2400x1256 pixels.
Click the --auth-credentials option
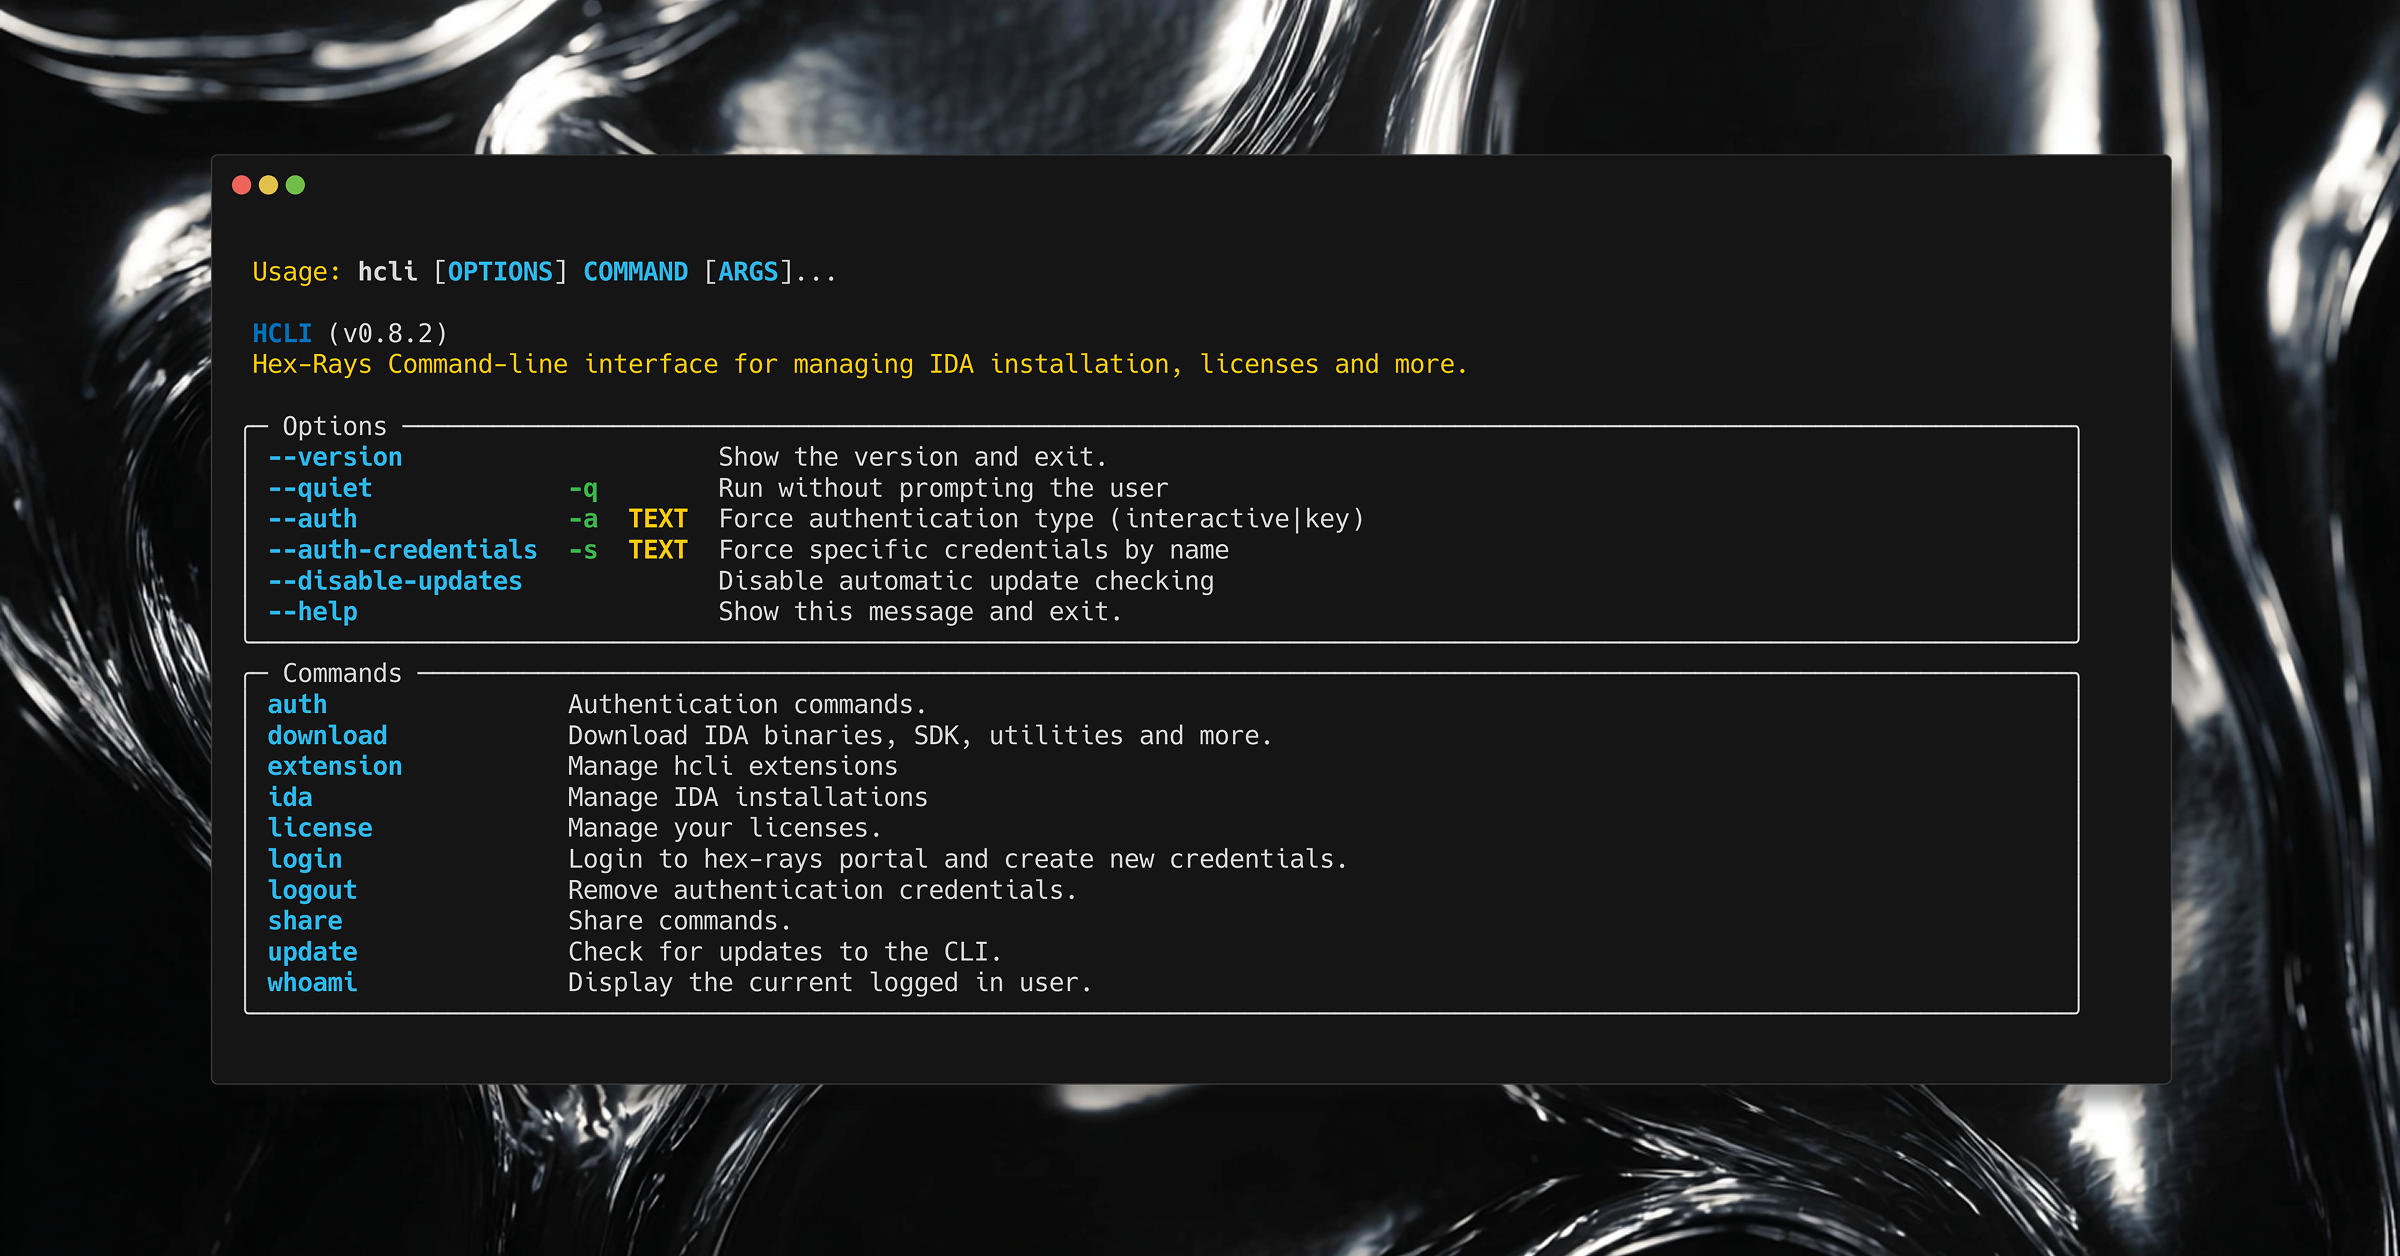pyautogui.click(x=402, y=549)
